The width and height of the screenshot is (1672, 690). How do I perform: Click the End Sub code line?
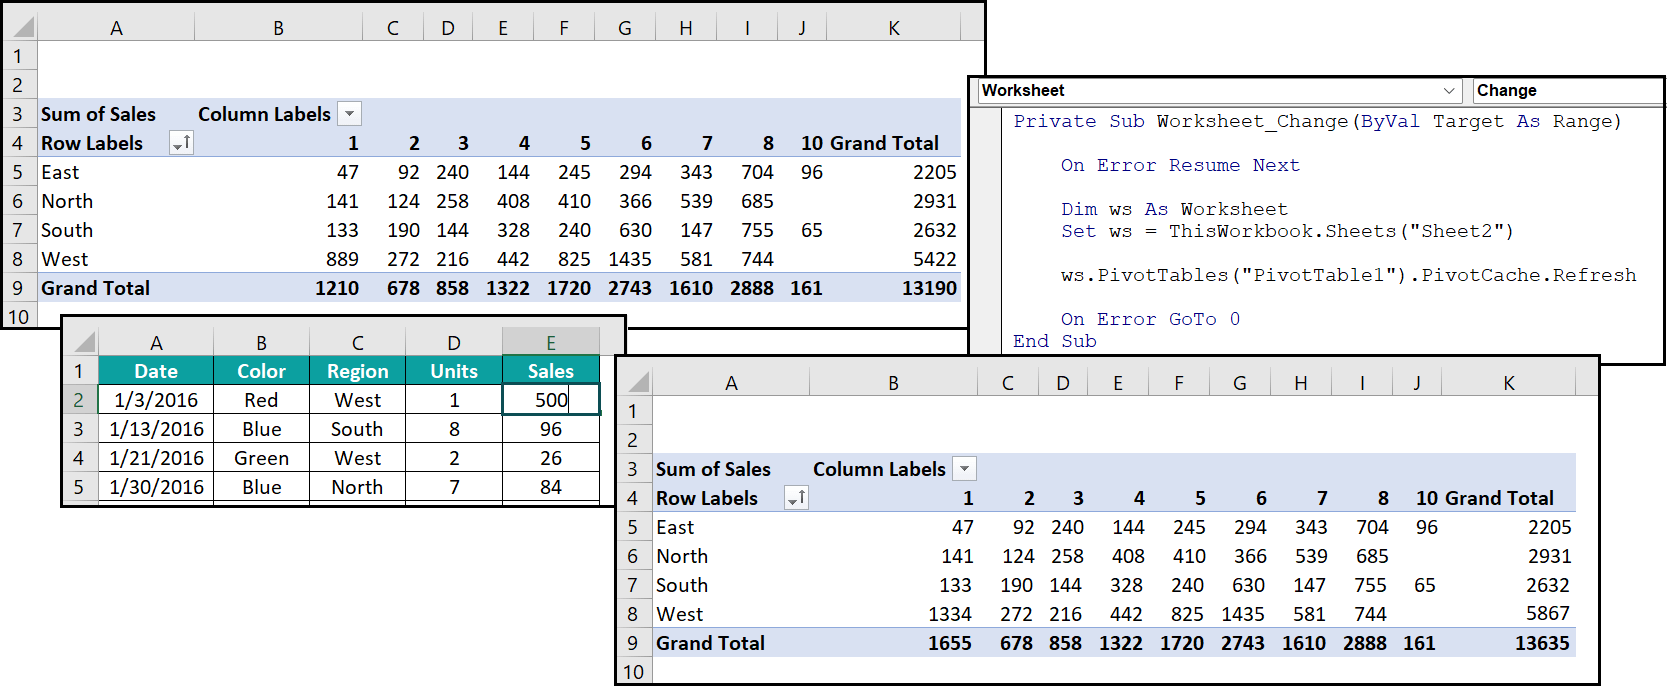1054,341
